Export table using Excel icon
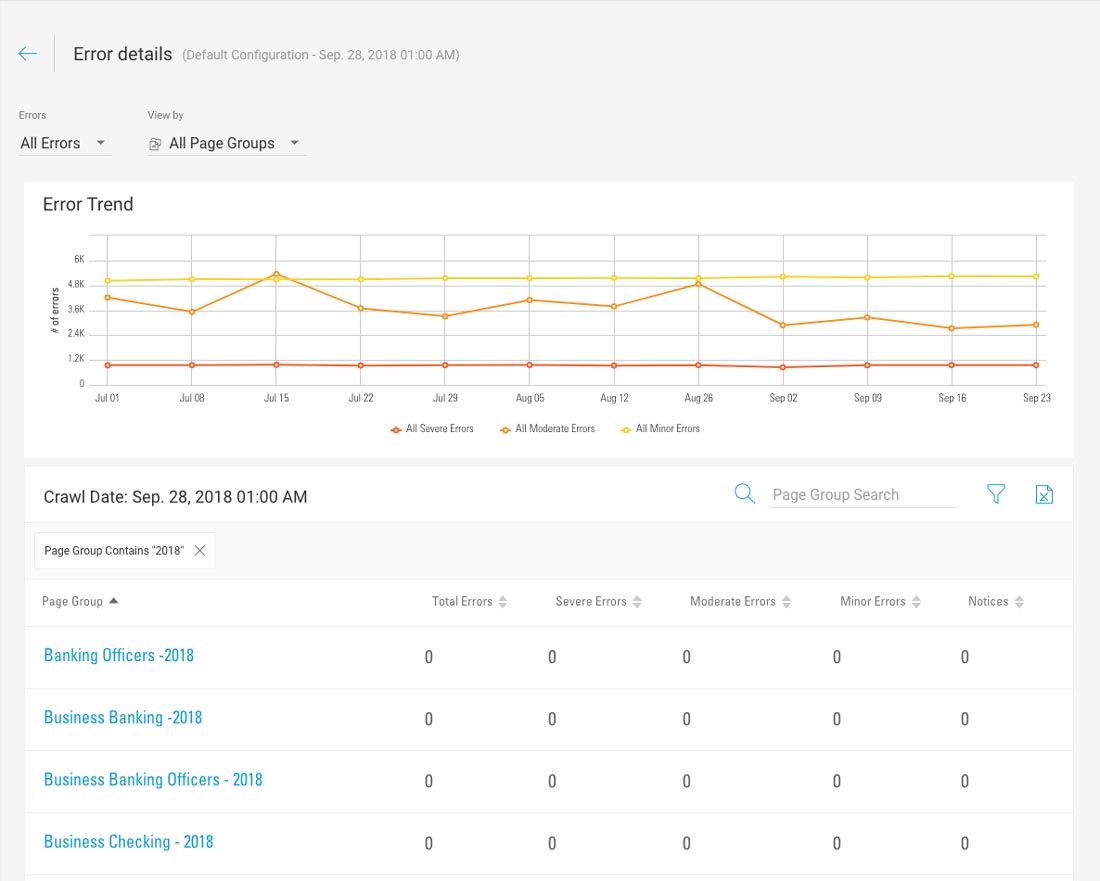 coord(1044,494)
